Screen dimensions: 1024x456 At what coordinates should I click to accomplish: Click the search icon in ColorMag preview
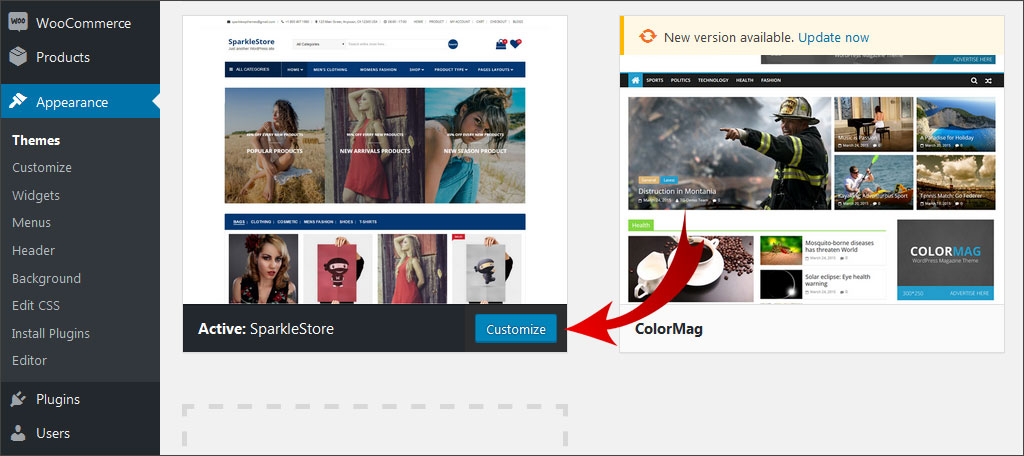tap(972, 80)
